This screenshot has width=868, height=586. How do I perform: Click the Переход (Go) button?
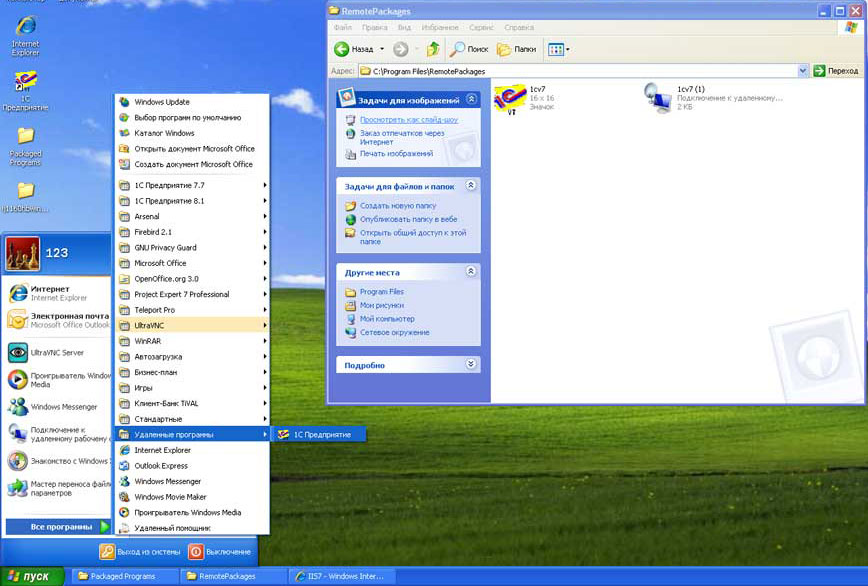tap(835, 71)
